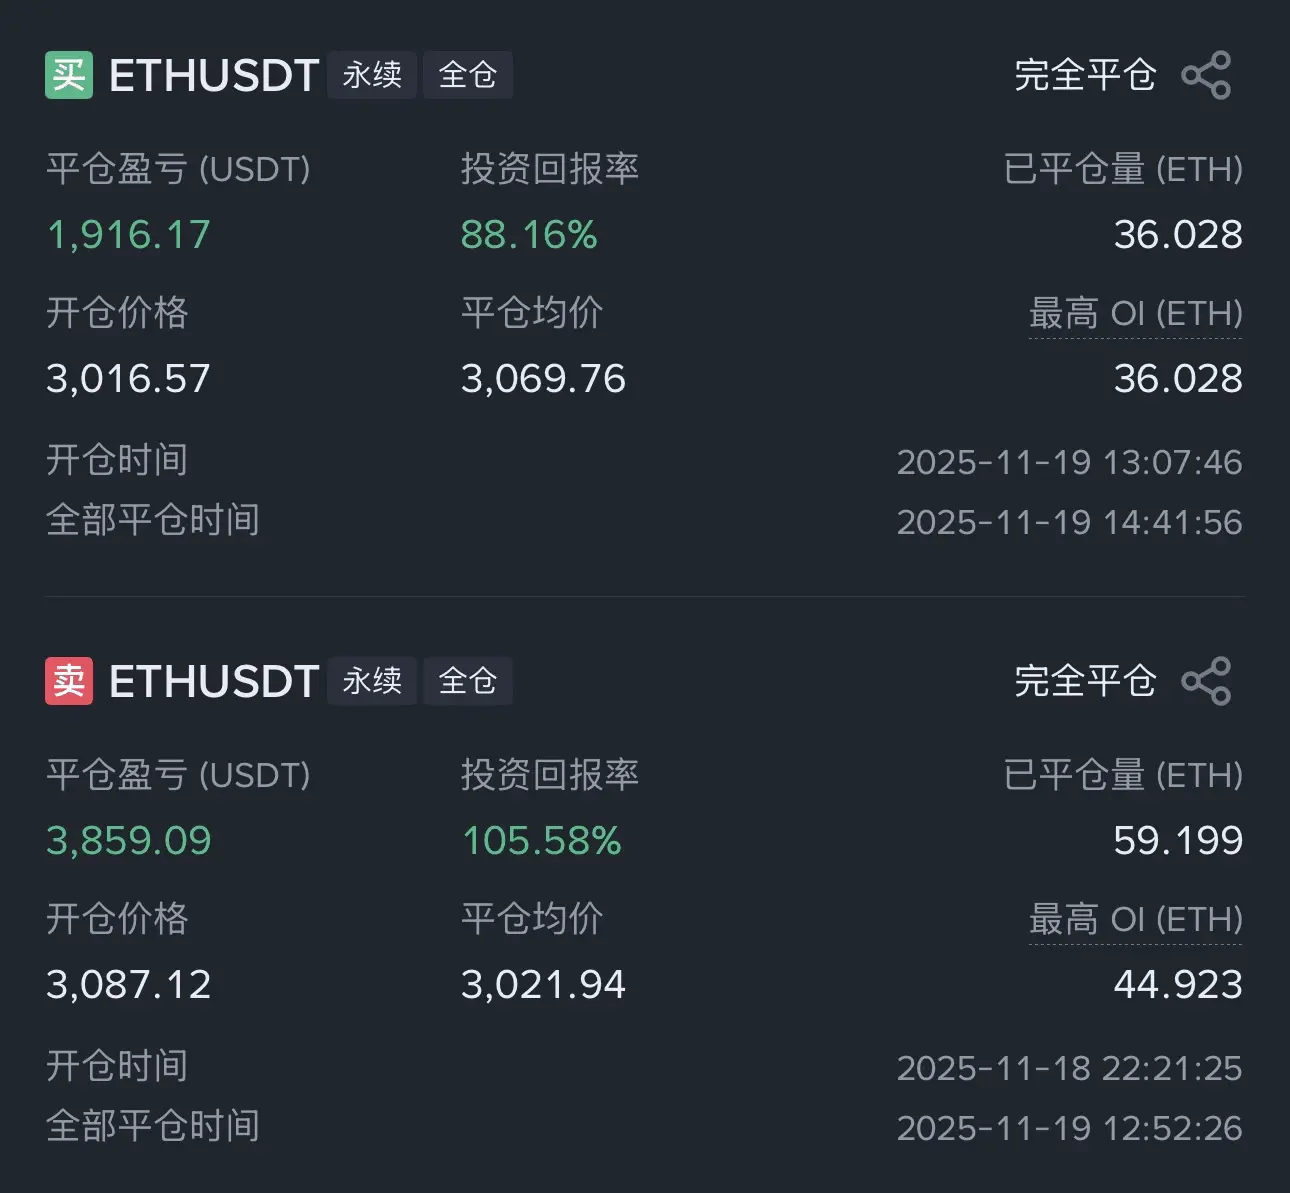The width and height of the screenshot is (1290, 1193).
Task: Click 完全平仓 status on the buy position
Action: click(1085, 75)
